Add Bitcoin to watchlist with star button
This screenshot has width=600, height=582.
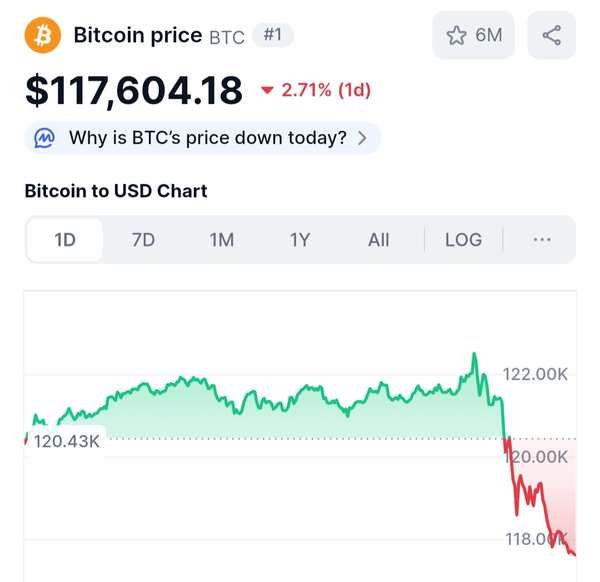456,36
